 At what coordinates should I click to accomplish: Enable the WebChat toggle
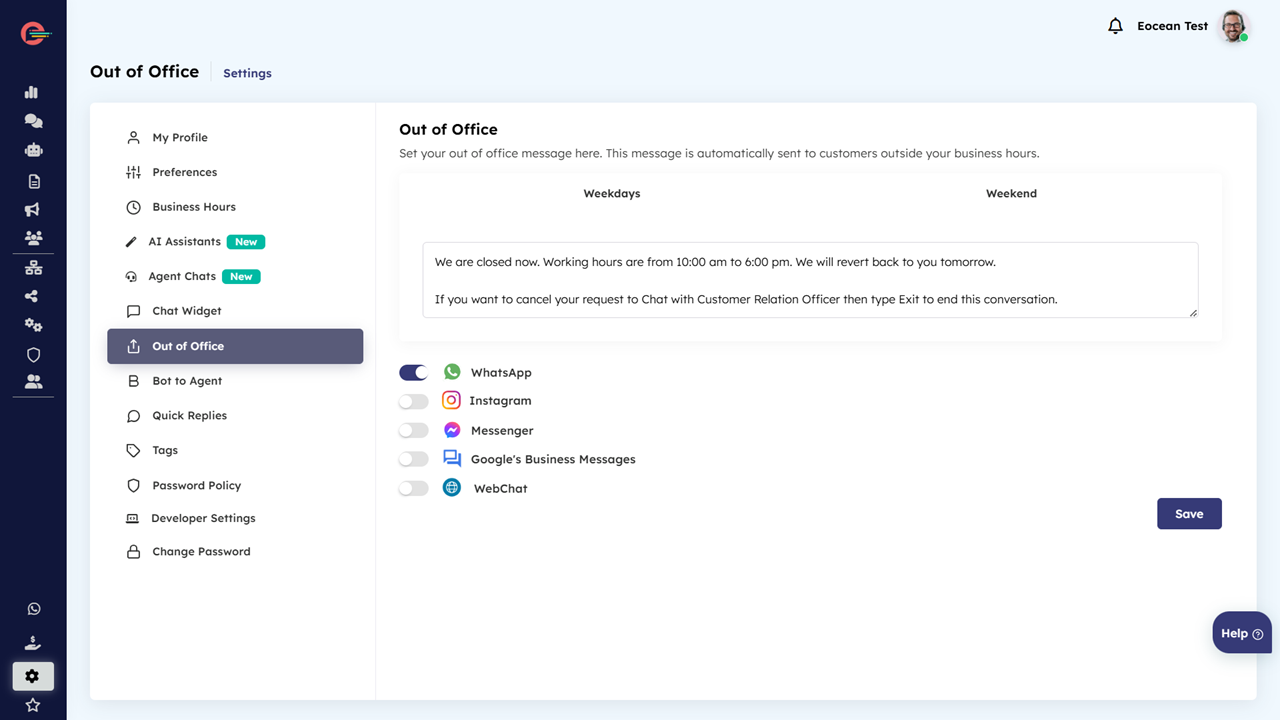click(413, 489)
